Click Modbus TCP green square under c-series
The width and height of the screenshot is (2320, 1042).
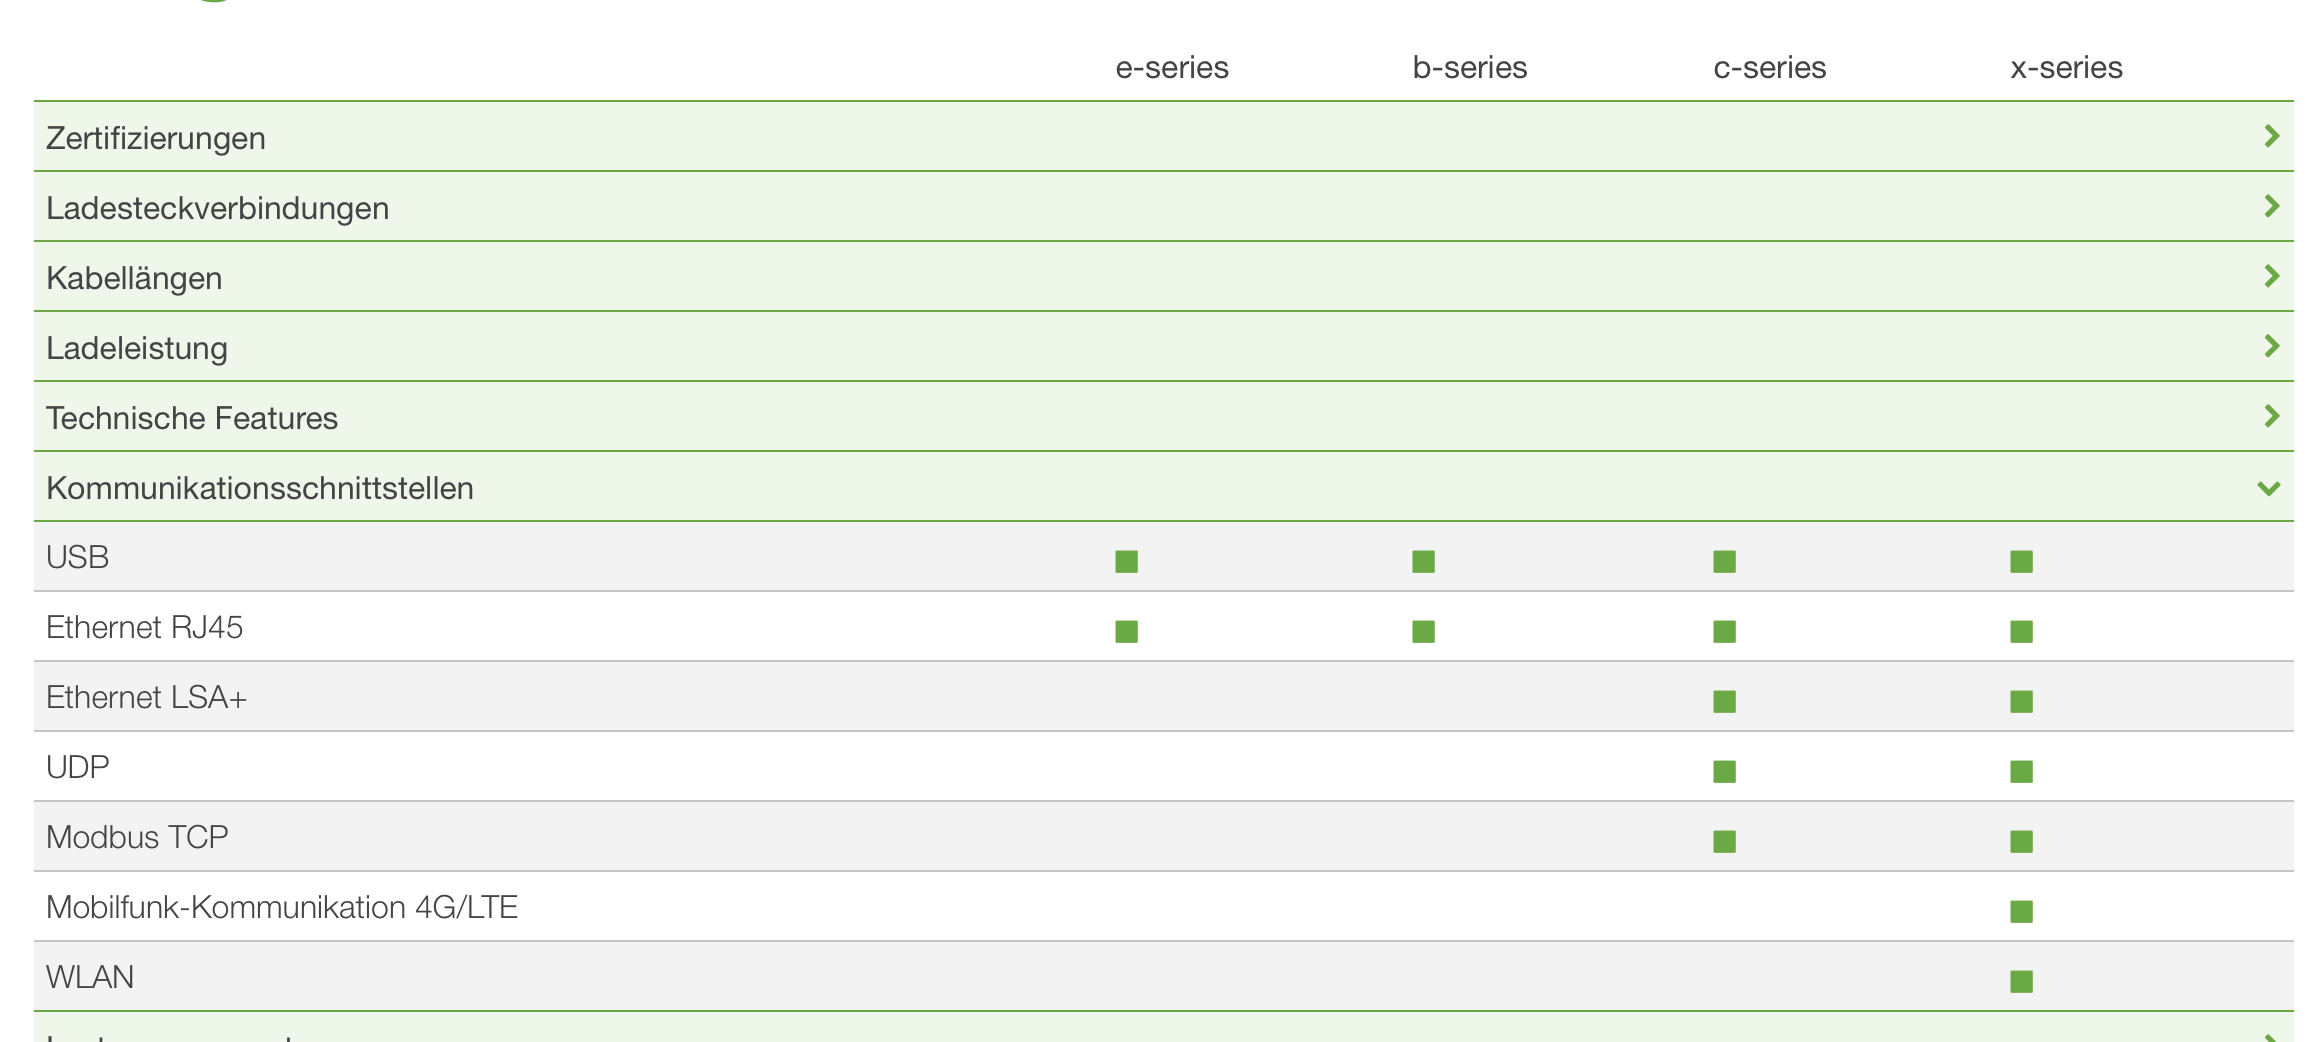tap(1724, 841)
